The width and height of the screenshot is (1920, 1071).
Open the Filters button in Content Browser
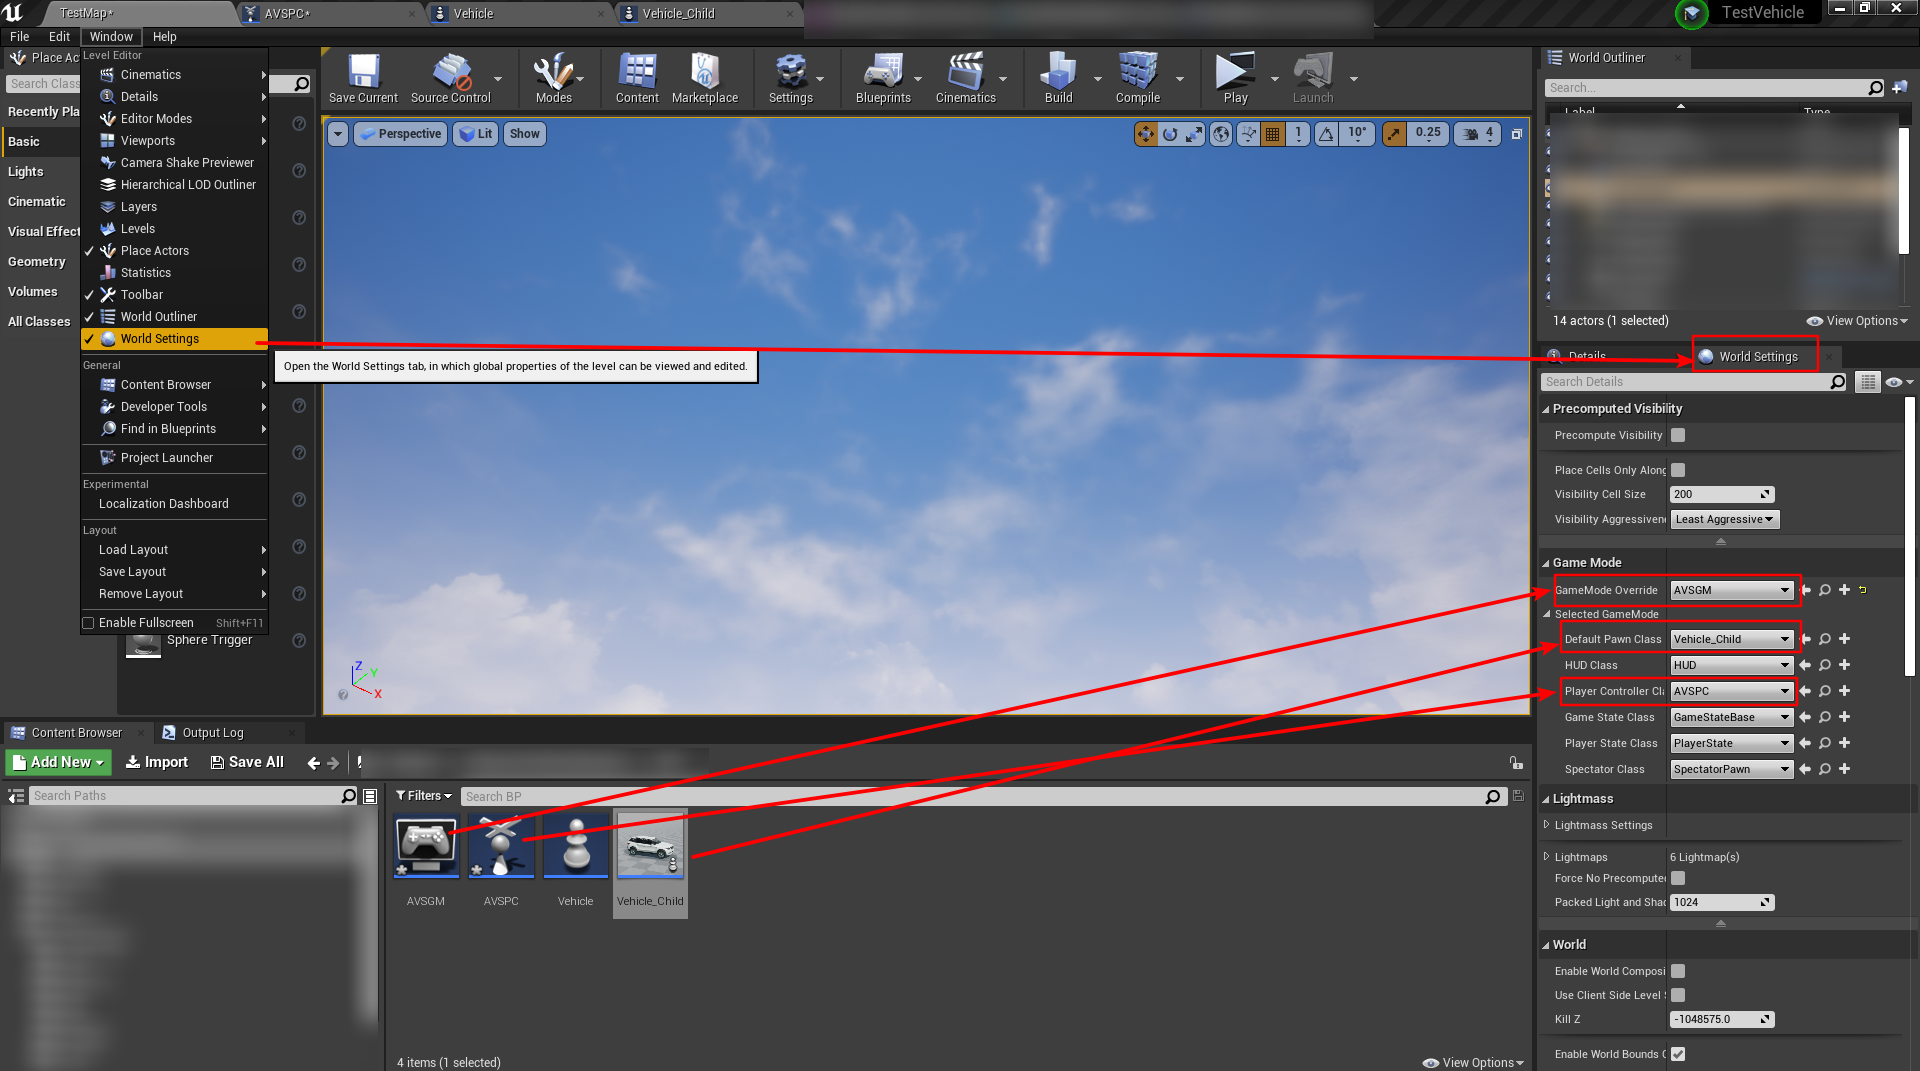(424, 796)
